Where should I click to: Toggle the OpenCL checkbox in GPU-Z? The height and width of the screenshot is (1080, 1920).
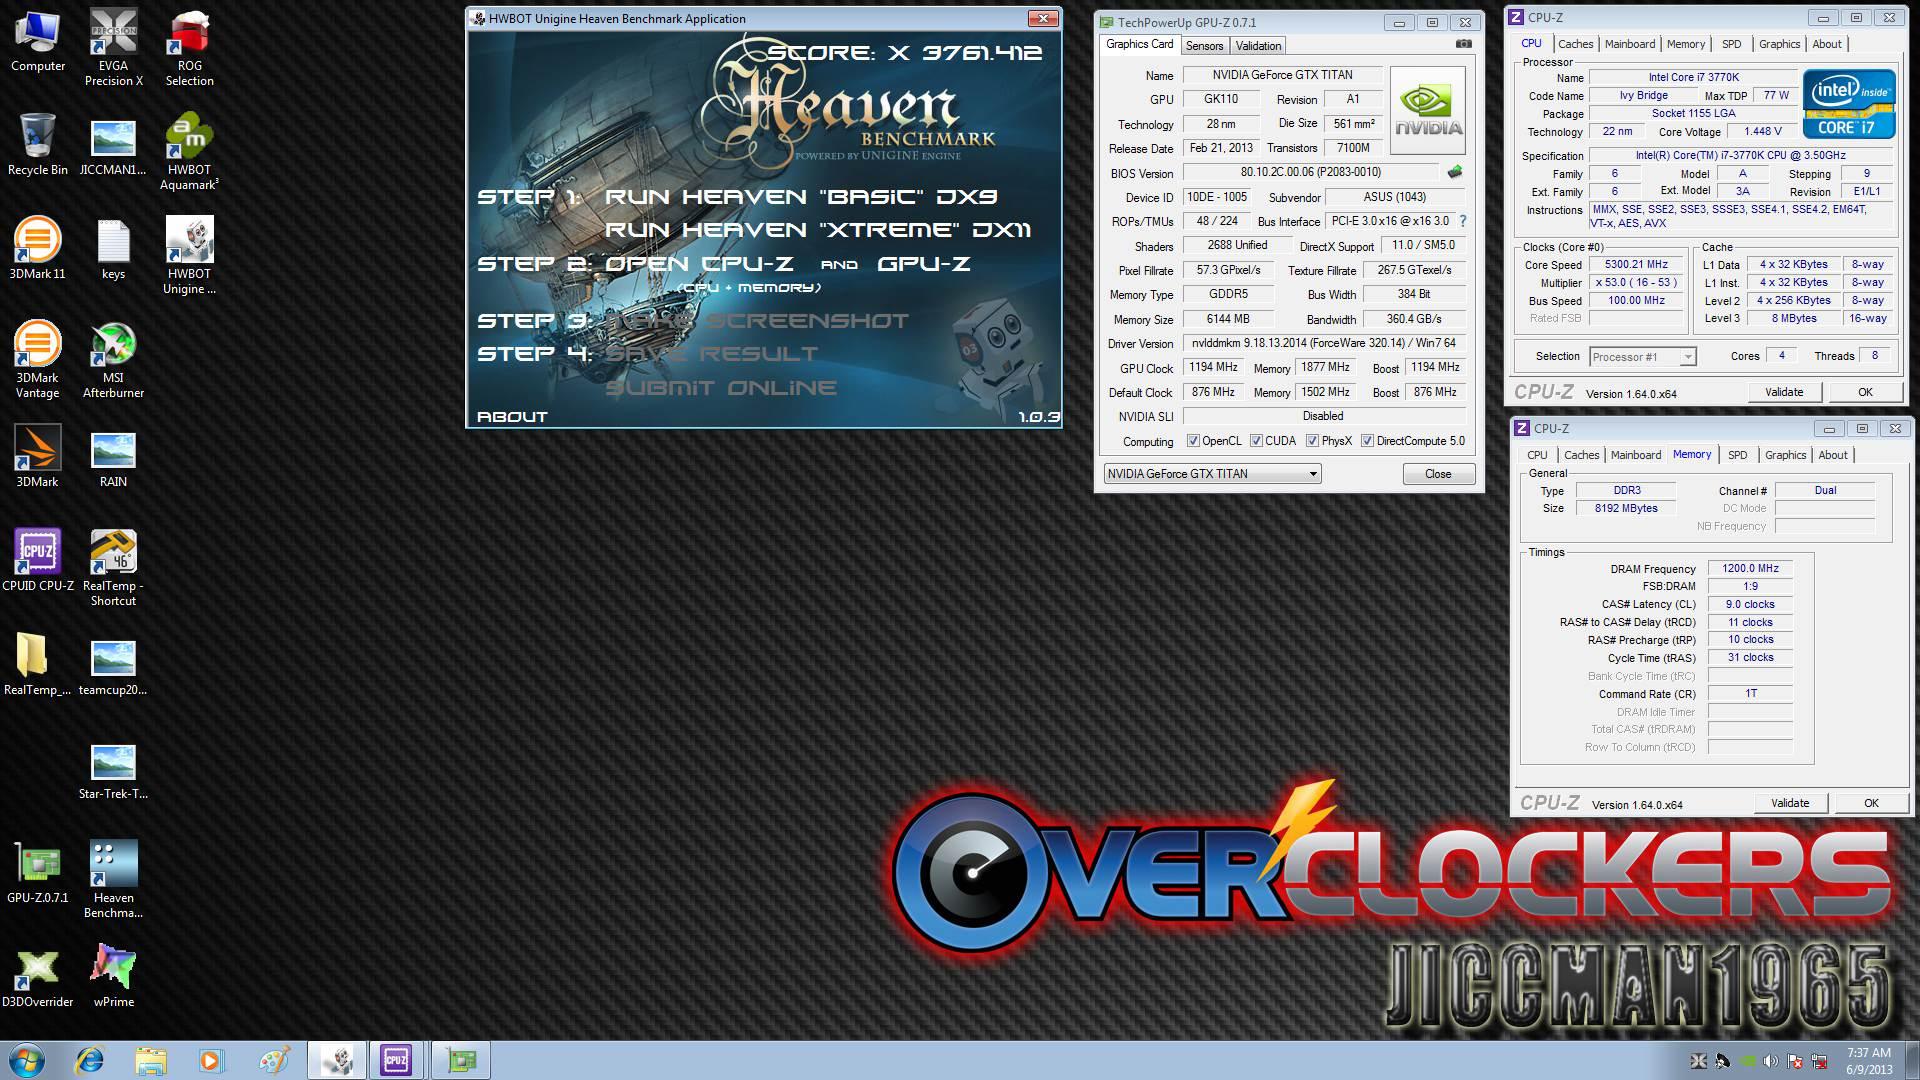[x=1192, y=441]
